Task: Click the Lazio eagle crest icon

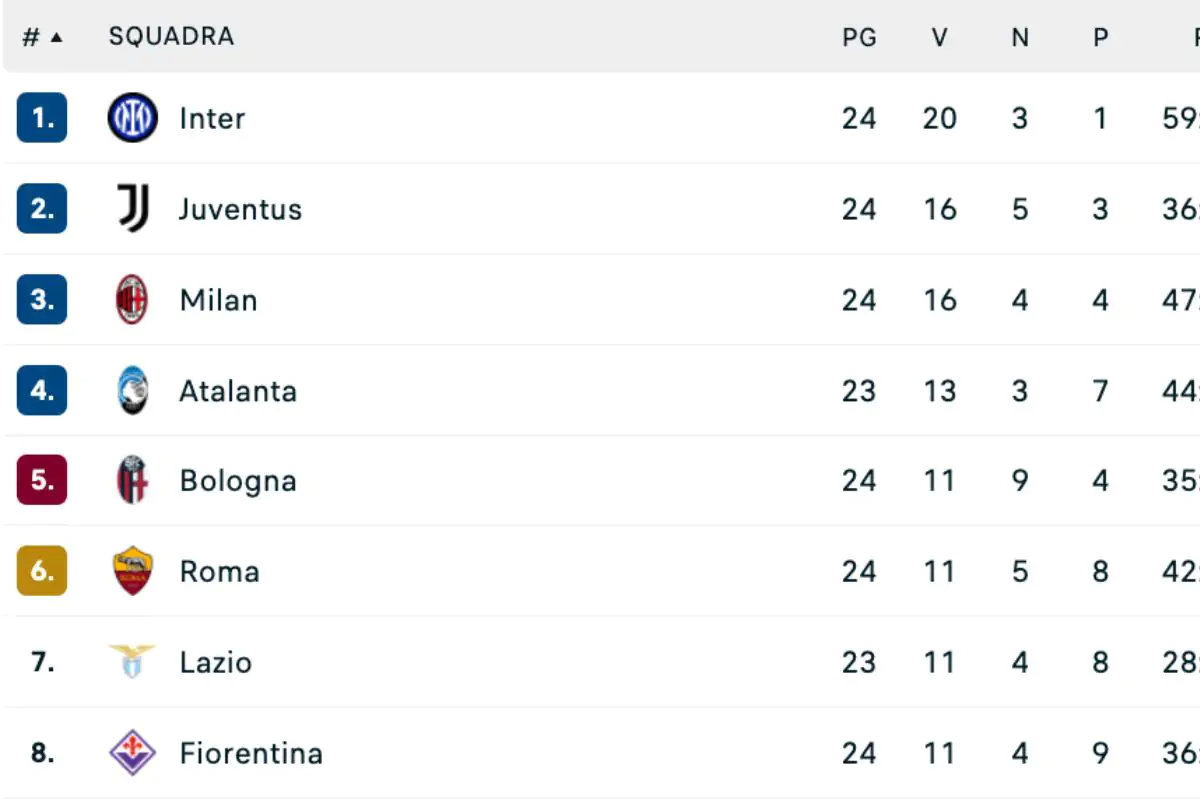Action: coord(132,662)
